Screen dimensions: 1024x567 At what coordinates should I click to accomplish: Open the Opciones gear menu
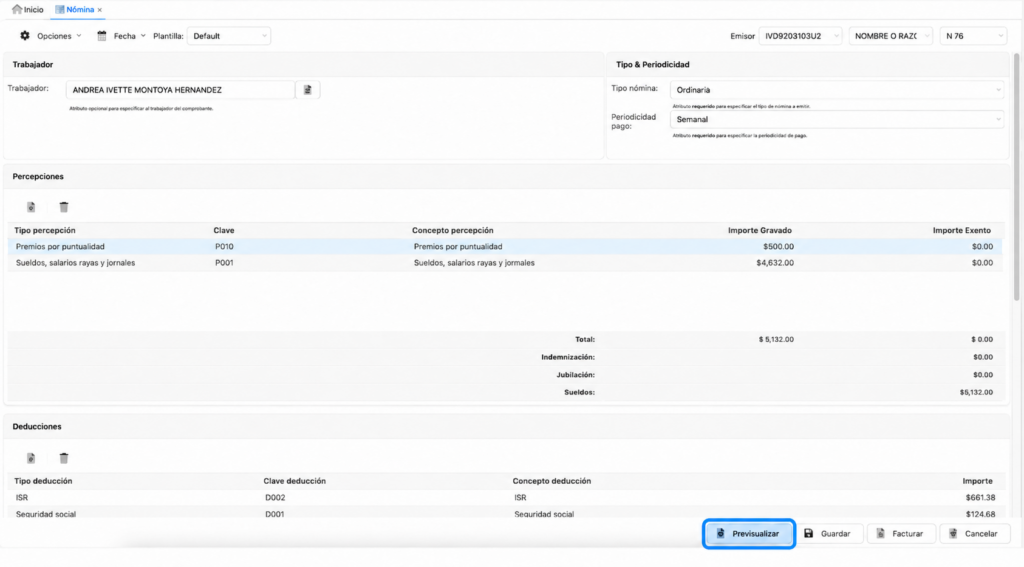(x=25, y=36)
